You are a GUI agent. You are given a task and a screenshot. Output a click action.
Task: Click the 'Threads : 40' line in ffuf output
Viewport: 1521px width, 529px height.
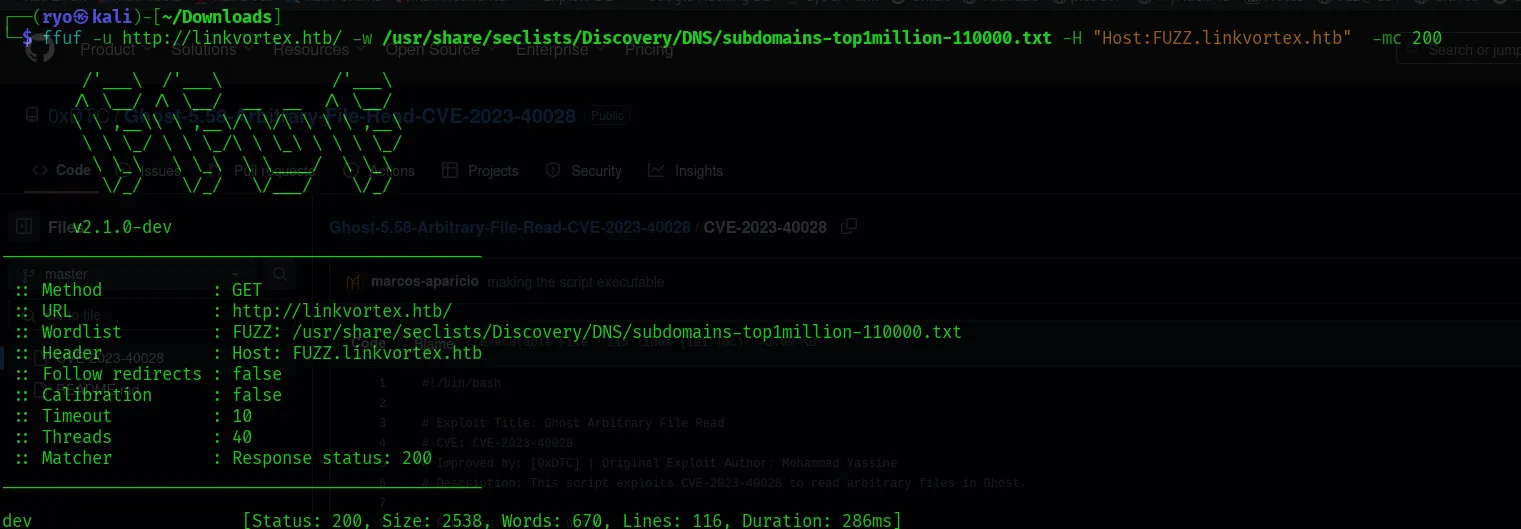[x=133, y=437]
